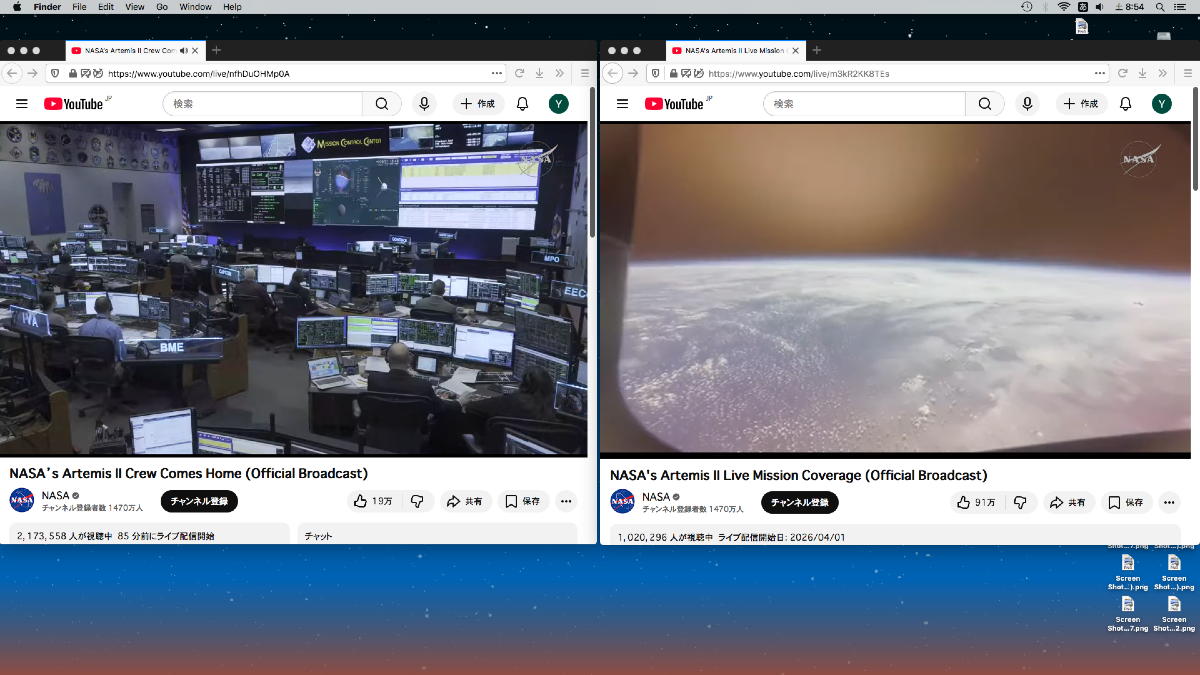Click NASA channel avatar in left window
Image resolution: width=1200 pixels, height=675 pixels.
tap(22, 500)
